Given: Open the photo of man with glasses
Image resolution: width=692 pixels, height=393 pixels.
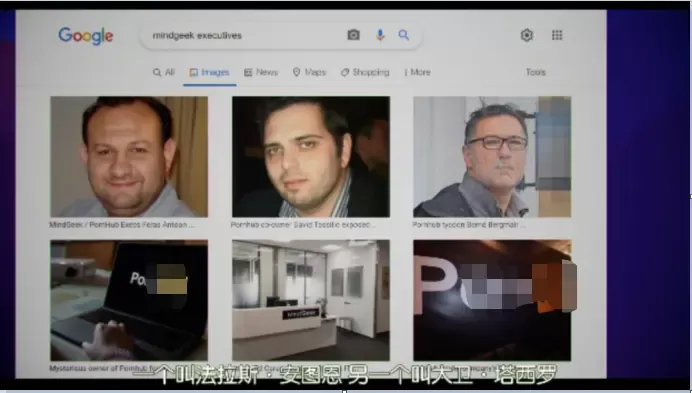Looking at the screenshot, I should 492,157.
